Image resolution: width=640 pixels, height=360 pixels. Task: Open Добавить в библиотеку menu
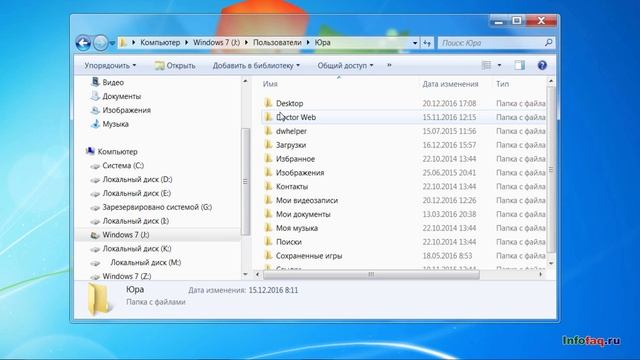coord(256,65)
